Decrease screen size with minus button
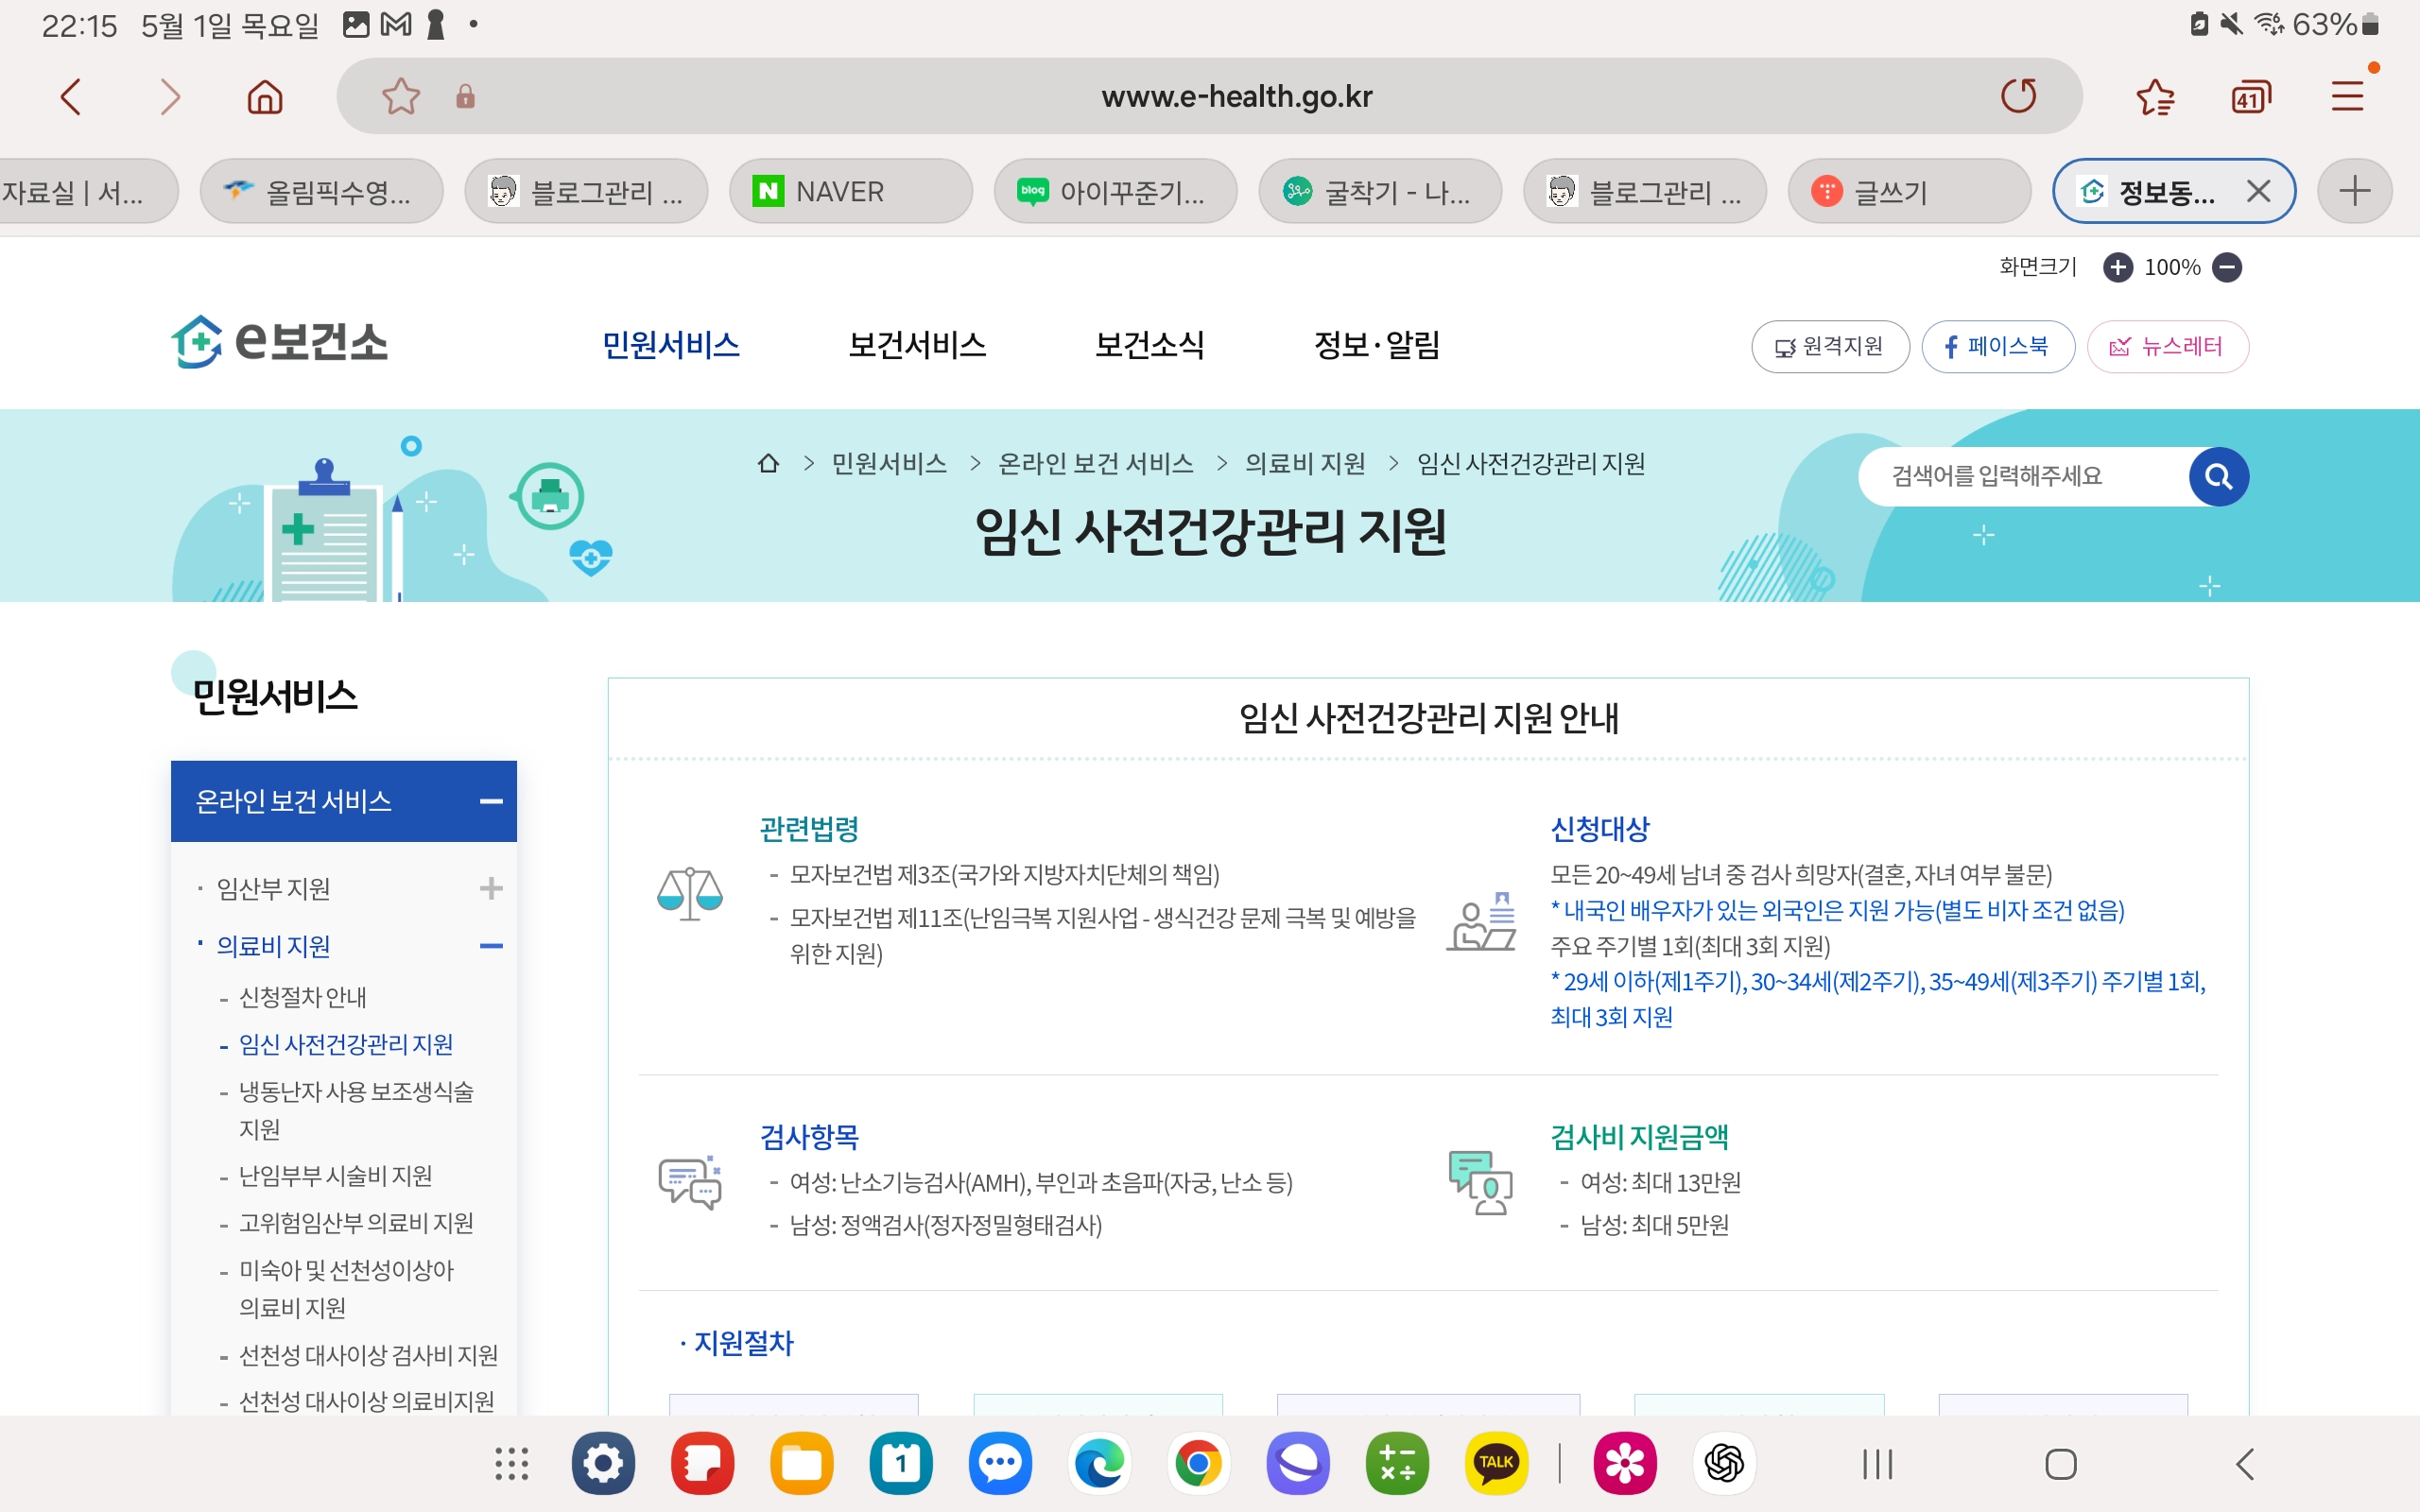2420x1512 pixels. [x=2227, y=267]
